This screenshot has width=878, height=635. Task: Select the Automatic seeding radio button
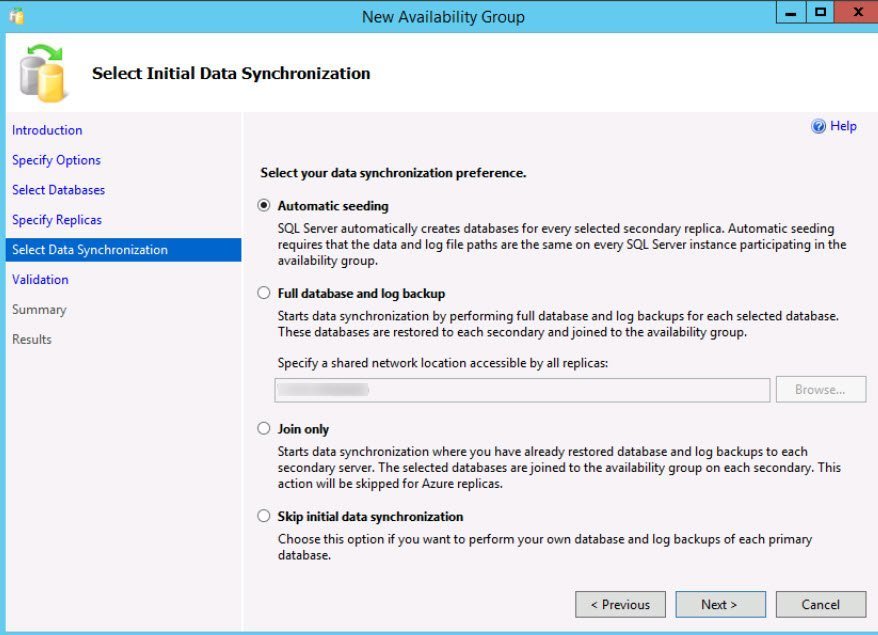(264, 206)
